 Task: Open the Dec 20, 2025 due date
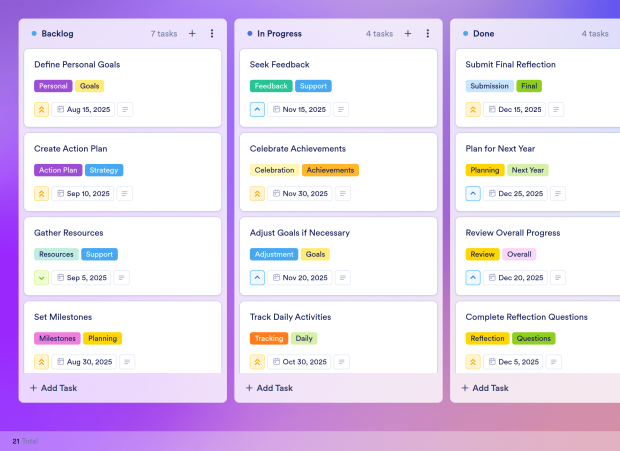tap(516, 278)
